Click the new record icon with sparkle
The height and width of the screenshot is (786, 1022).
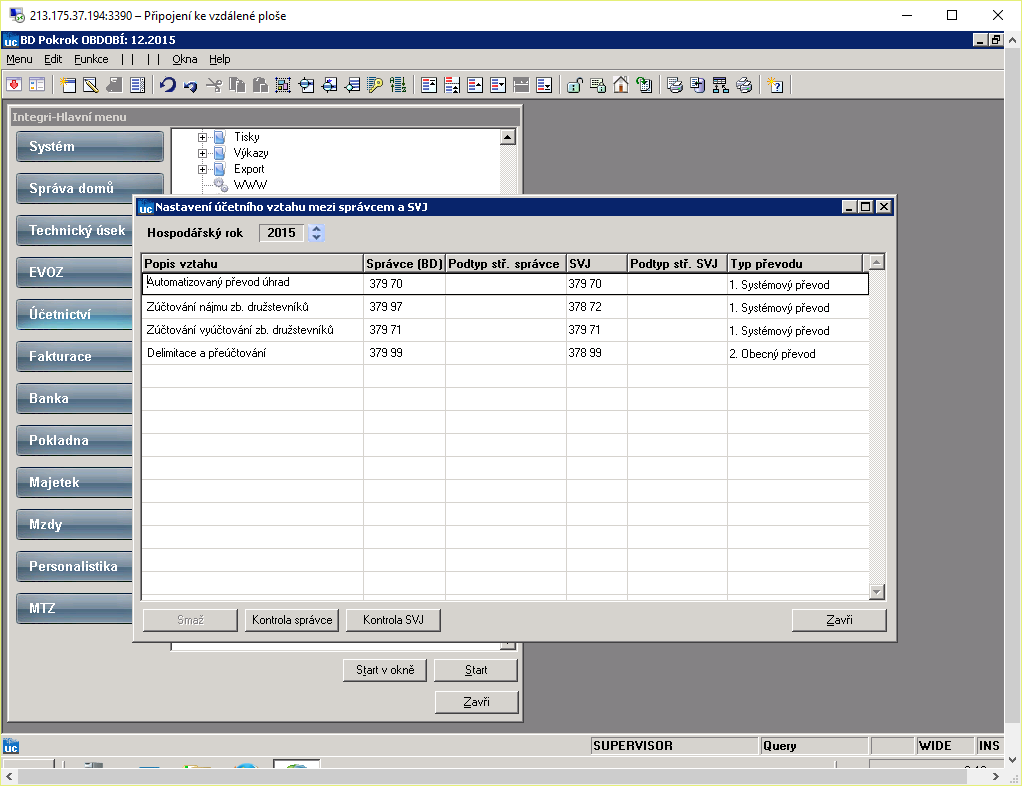(x=68, y=85)
